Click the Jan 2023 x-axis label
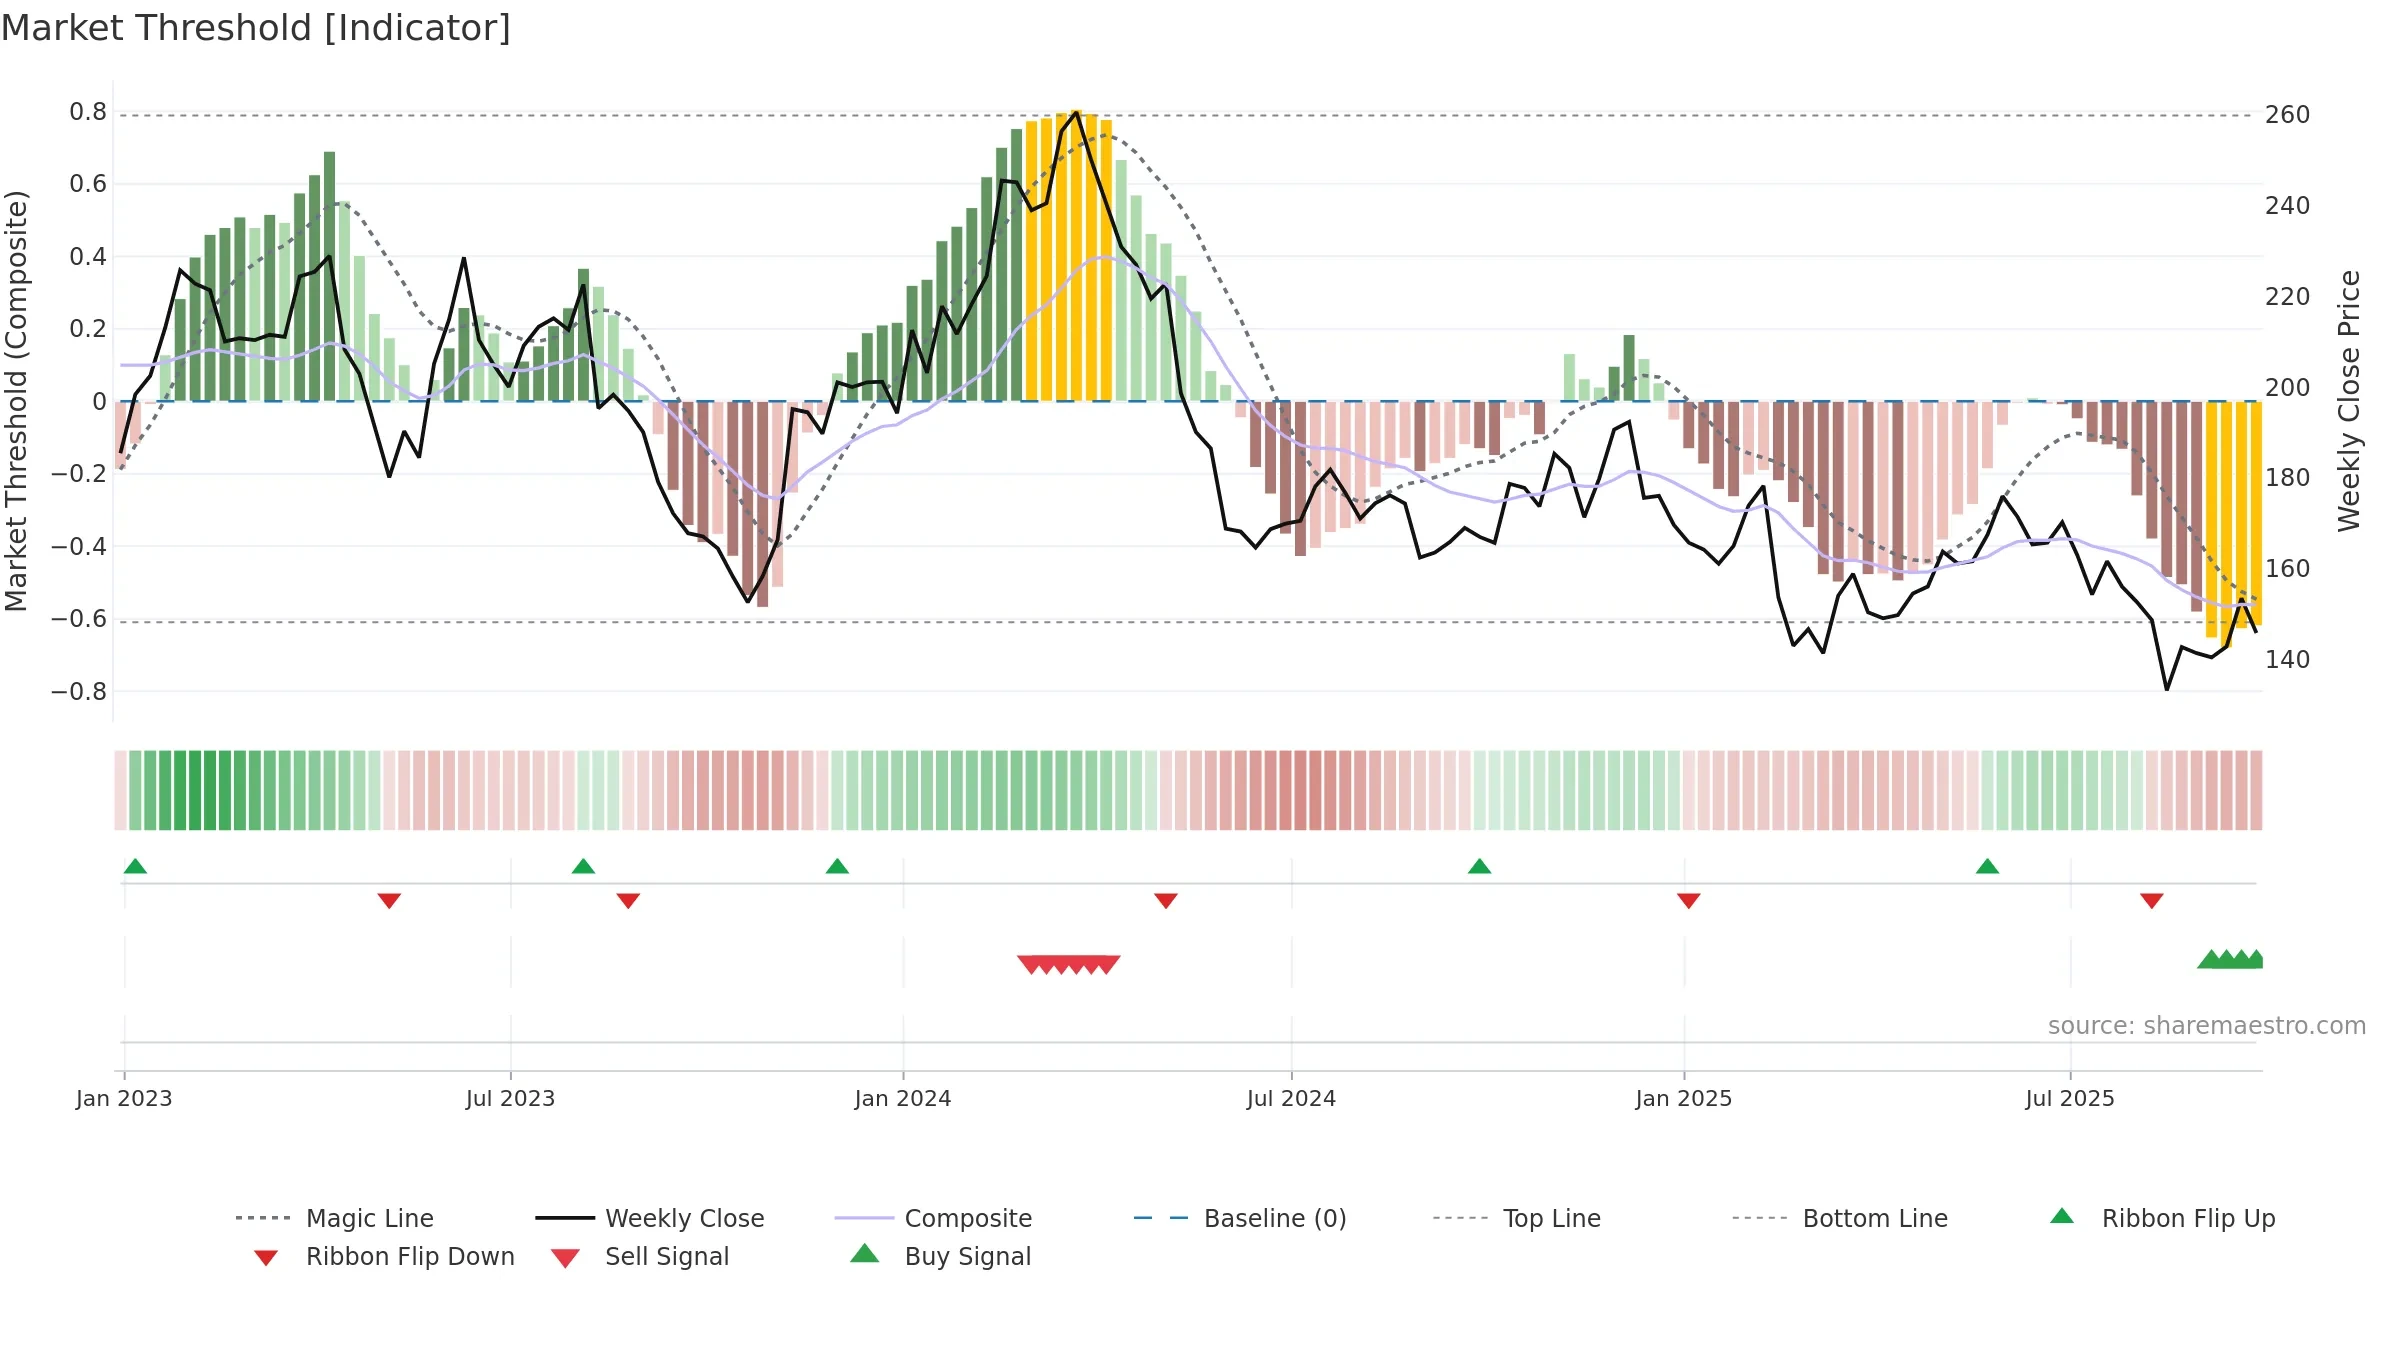 (x=124, y=1098)
